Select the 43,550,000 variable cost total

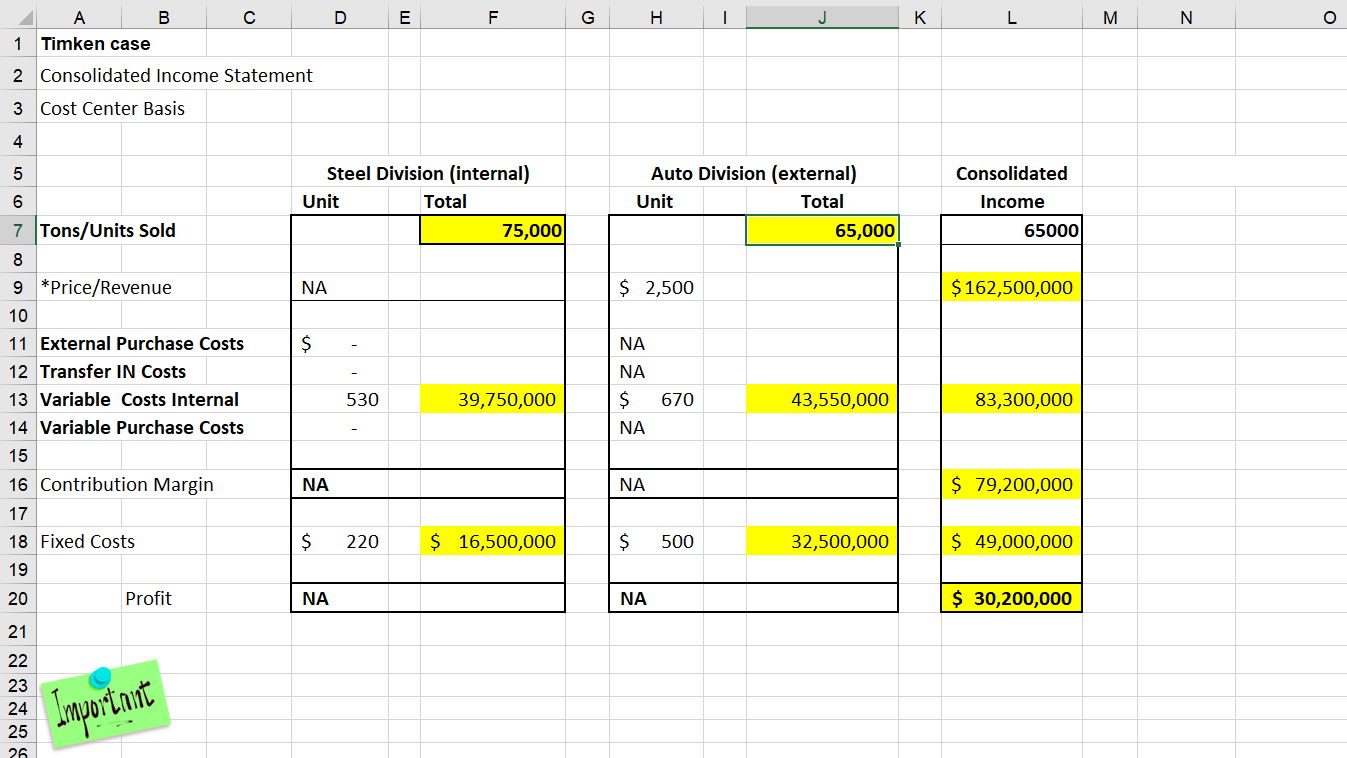tap(821, 399)
